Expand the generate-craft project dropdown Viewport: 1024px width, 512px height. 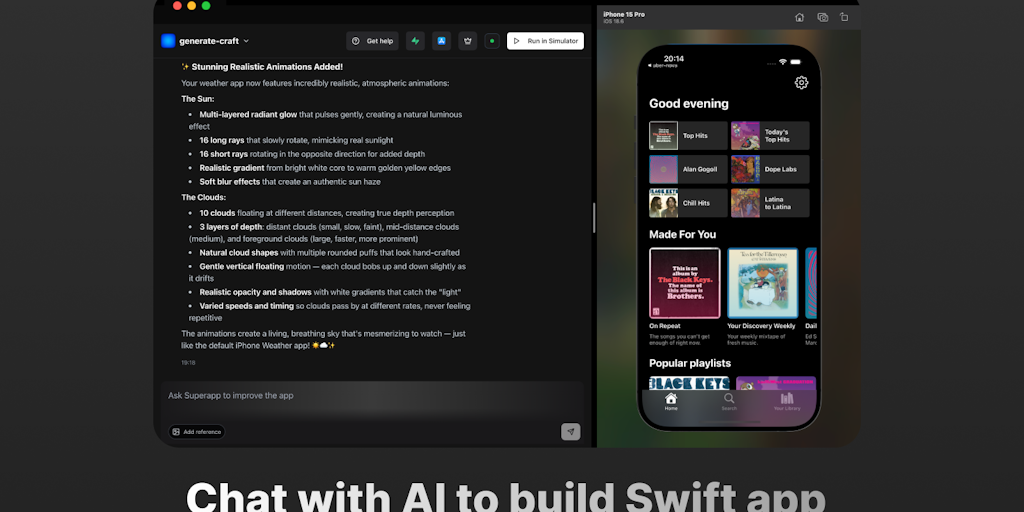click(x=246, y=41)
